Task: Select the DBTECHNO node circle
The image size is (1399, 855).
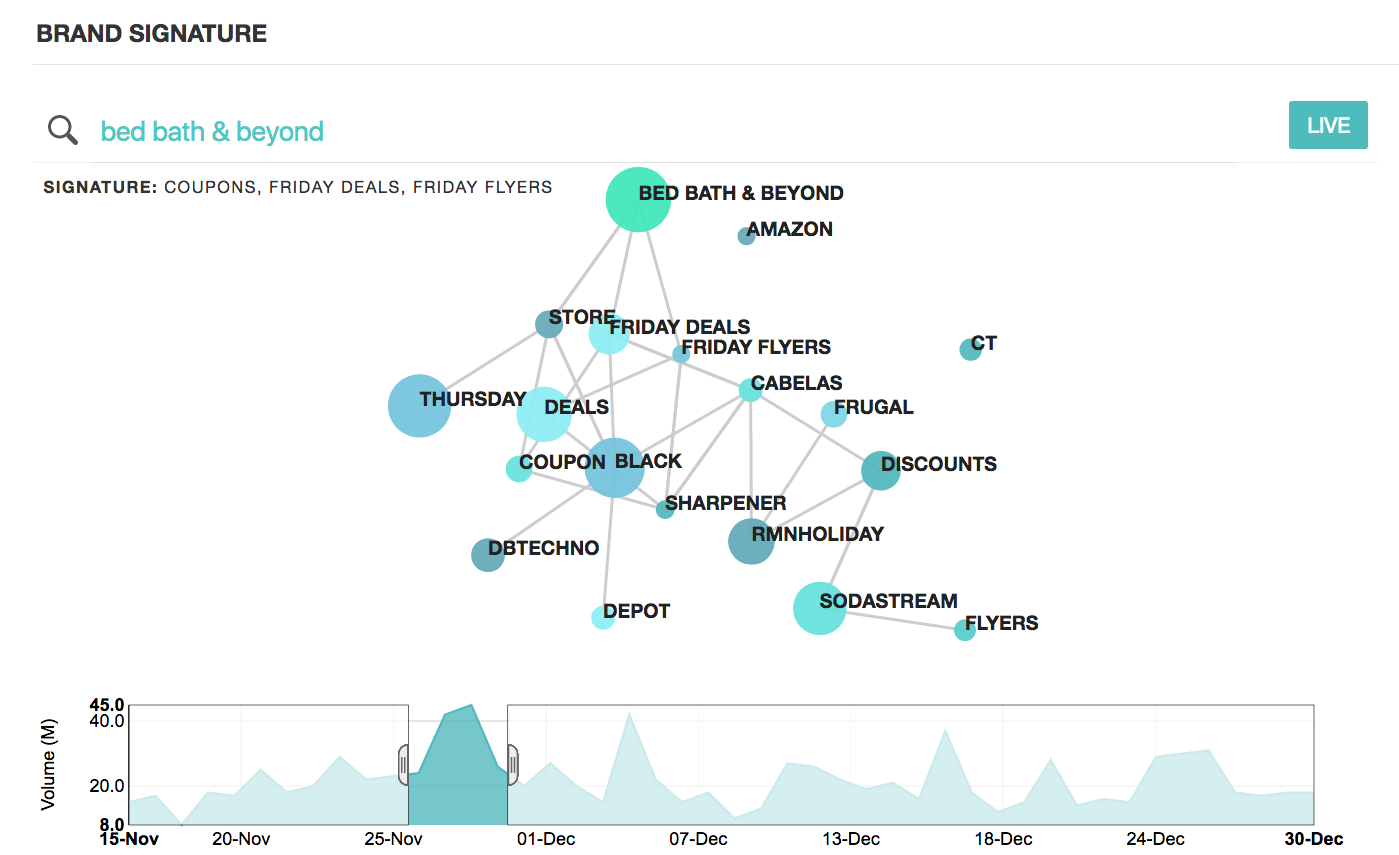Action: [x=487, y=555]
